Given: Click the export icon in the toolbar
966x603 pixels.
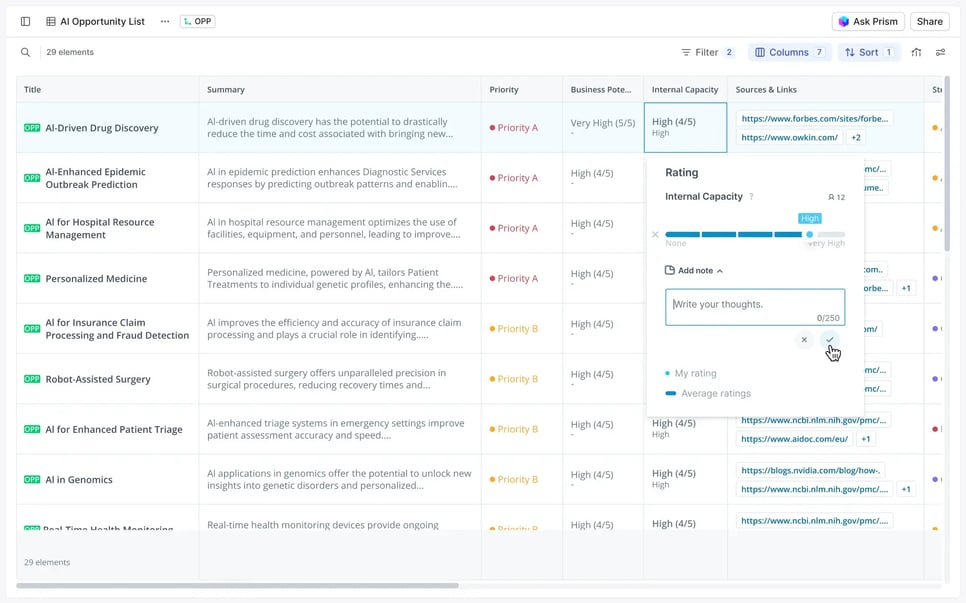Looking at the screenshot, I should [x=916, y=51].
